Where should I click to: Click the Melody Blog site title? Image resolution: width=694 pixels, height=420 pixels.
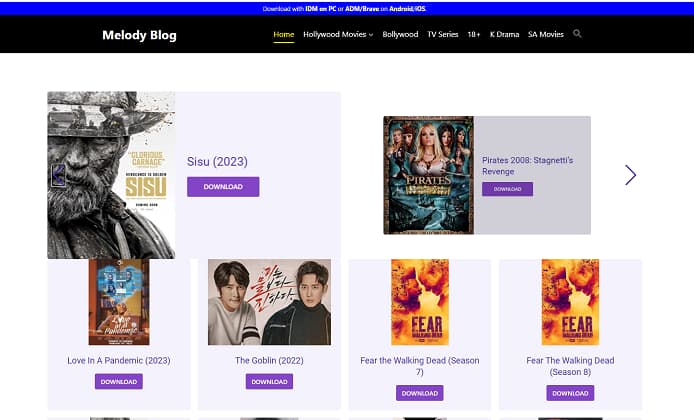(x=139, y=35)
